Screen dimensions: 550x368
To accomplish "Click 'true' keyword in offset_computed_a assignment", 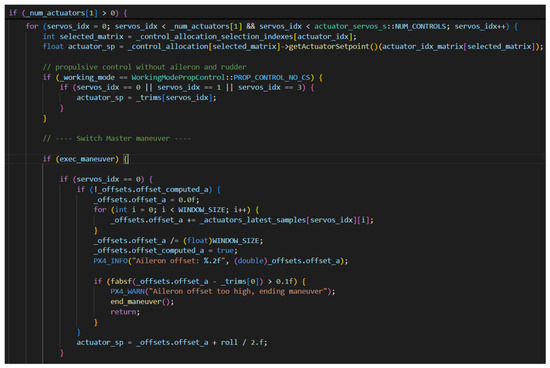I will pos(225,251).
